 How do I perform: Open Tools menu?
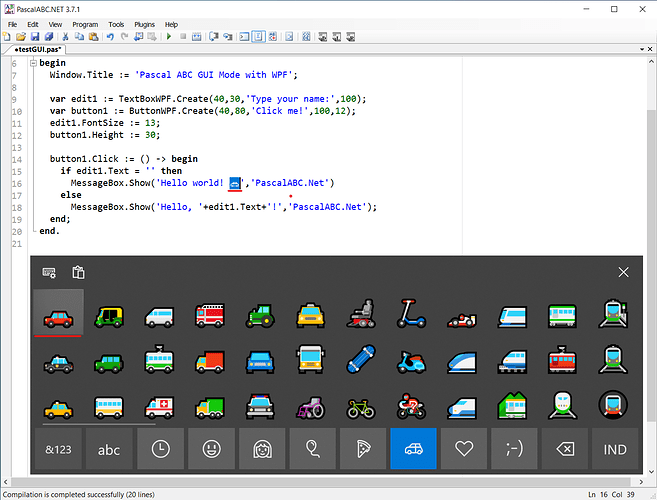116,24
